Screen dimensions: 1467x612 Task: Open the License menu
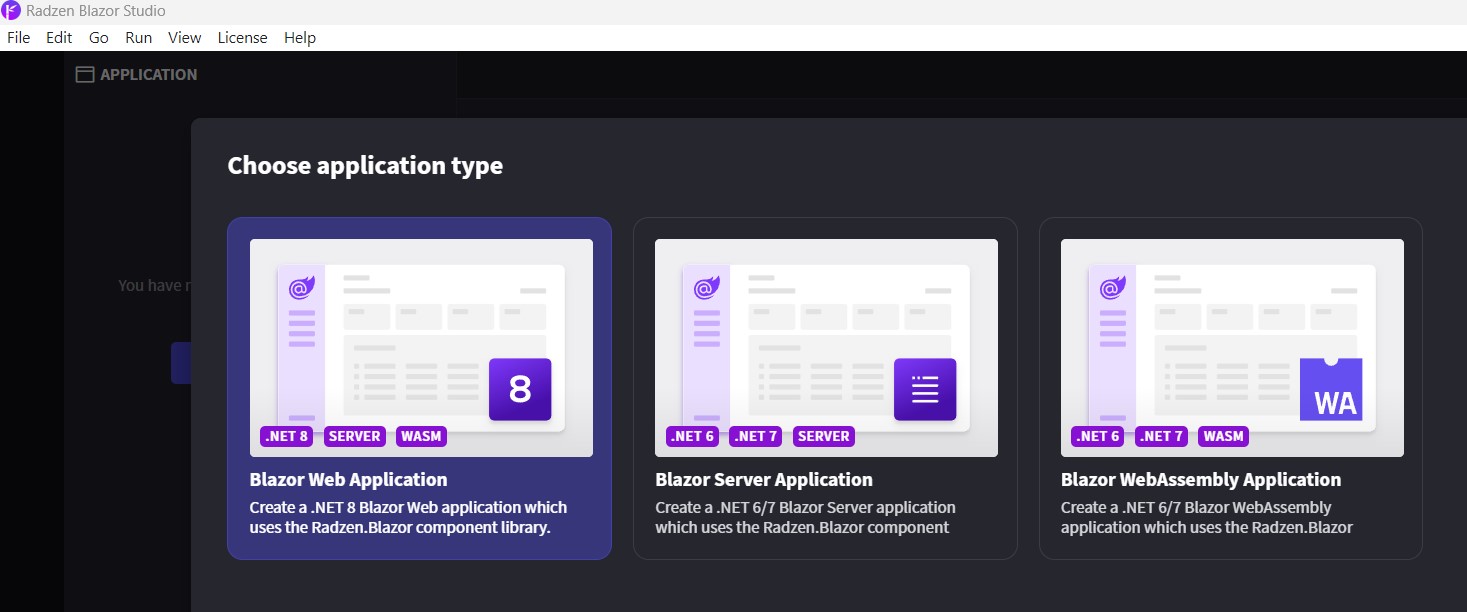(x=242, y=38)
